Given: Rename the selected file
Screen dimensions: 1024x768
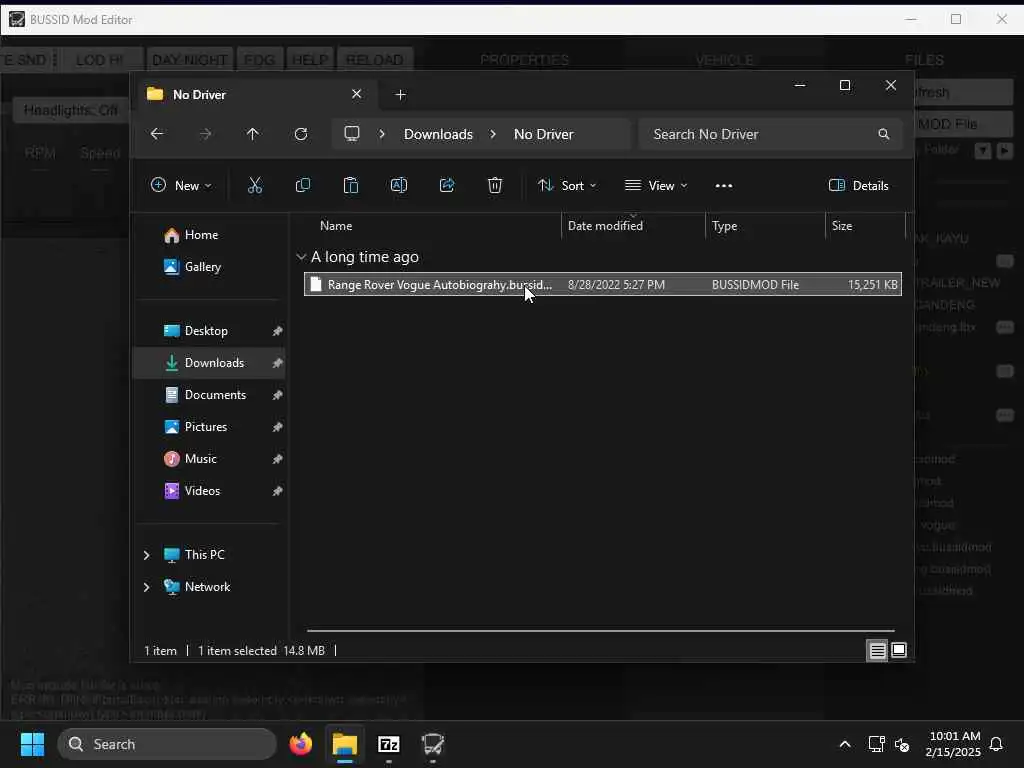Looking at the screenshot, I should pos(398,185).
